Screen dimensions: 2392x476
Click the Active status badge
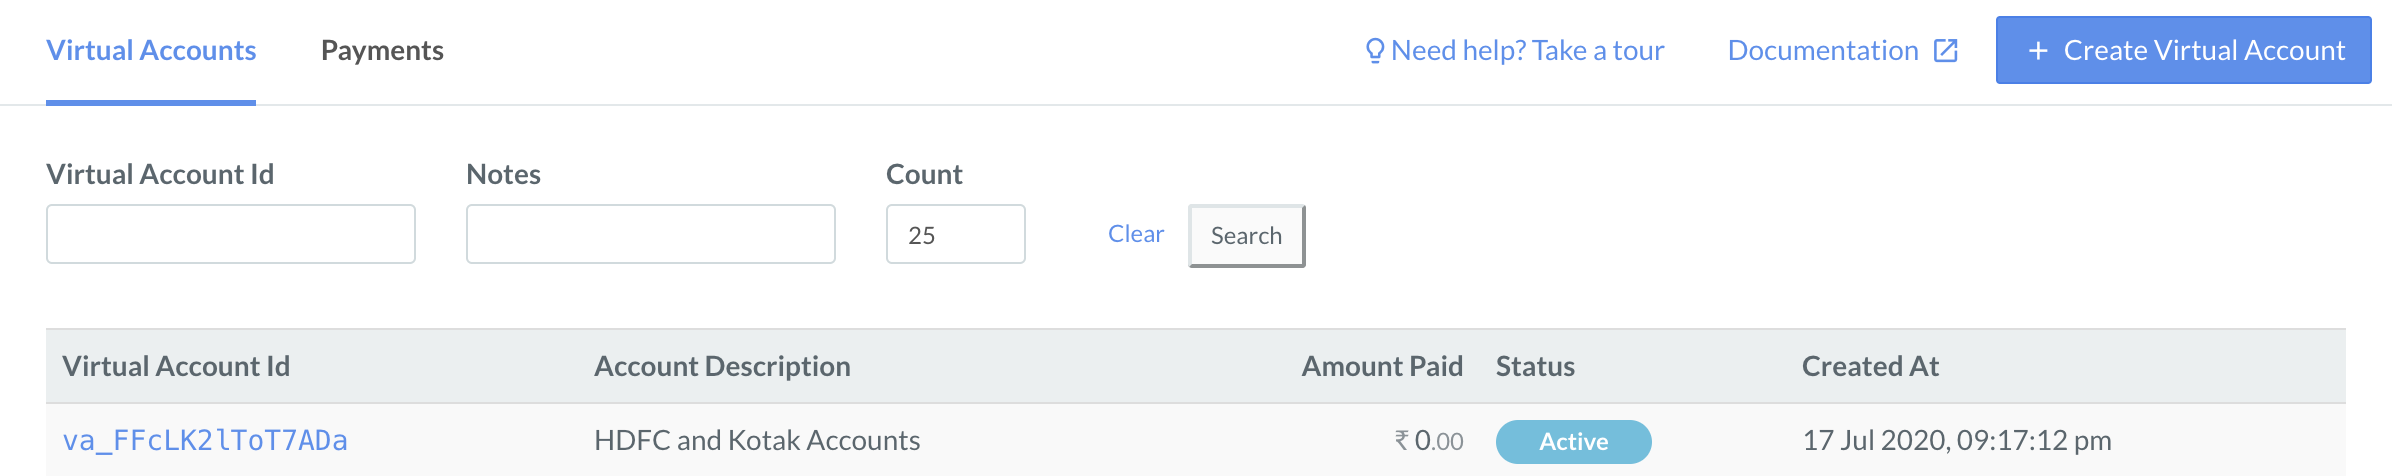pyautogui.click(x=1573, y=442)
